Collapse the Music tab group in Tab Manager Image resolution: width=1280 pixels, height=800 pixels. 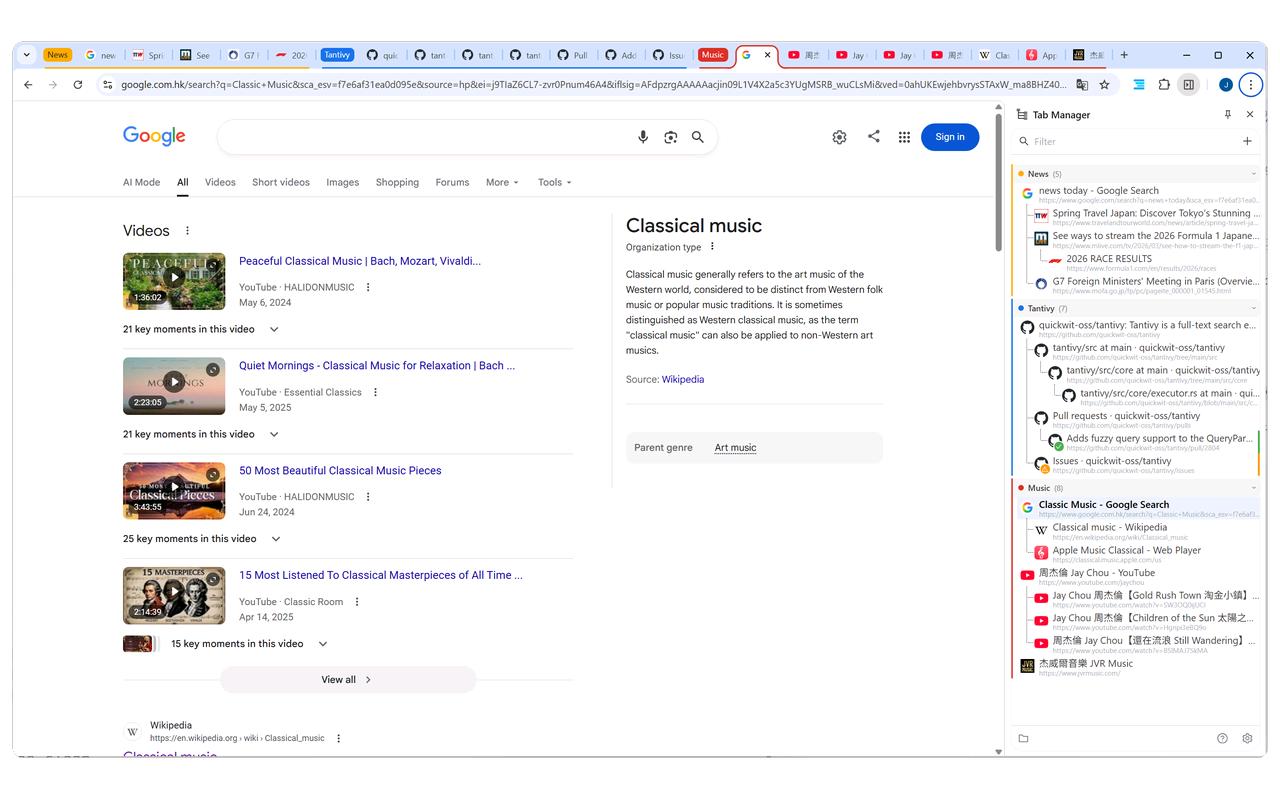[1254, 488]
